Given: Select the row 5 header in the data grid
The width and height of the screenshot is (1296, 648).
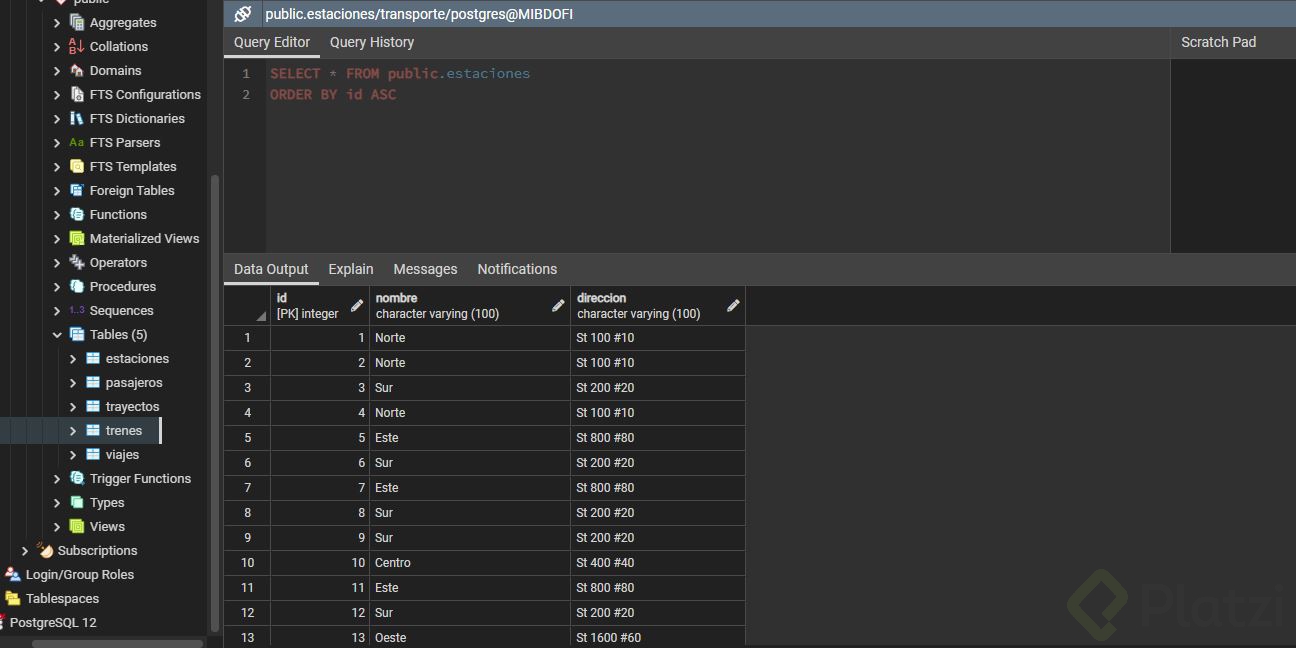Looking at the screenshot, I should tap(247, 438).
